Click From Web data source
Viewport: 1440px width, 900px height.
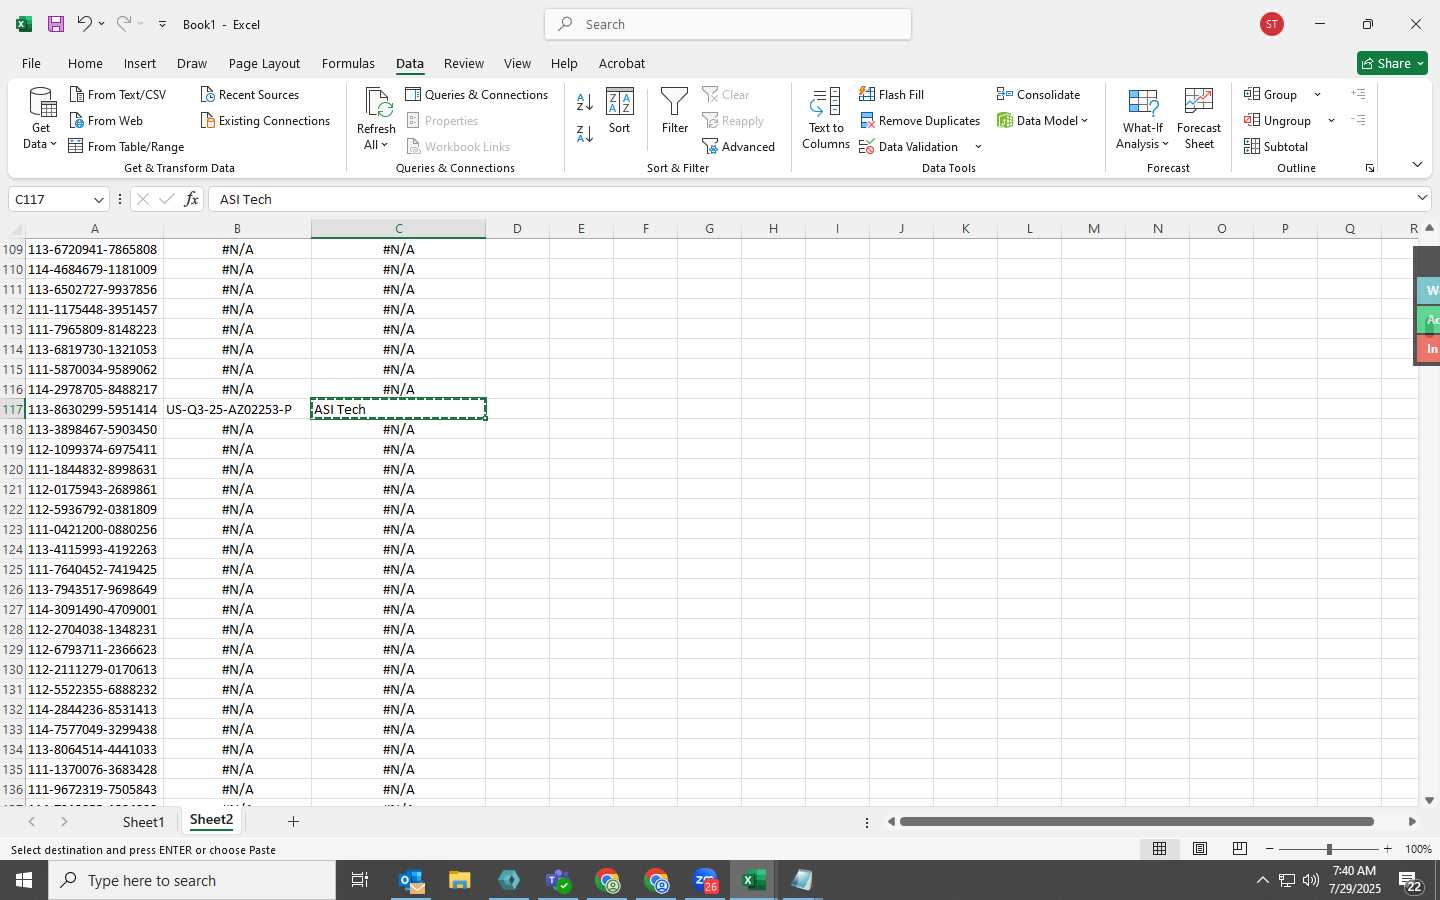[x=106, y=120]
